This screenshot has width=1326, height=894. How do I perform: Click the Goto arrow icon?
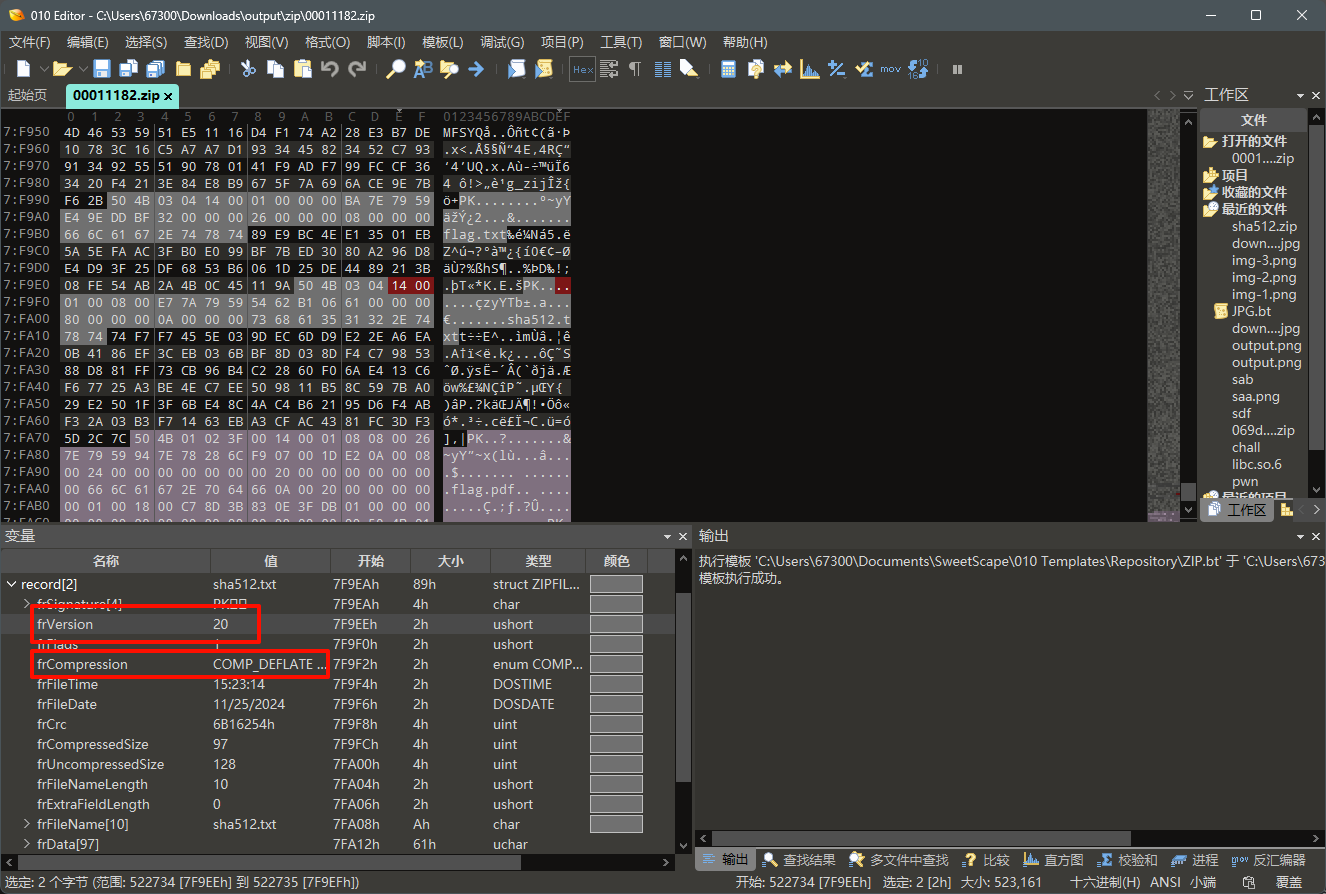click(x=476, y=69)
